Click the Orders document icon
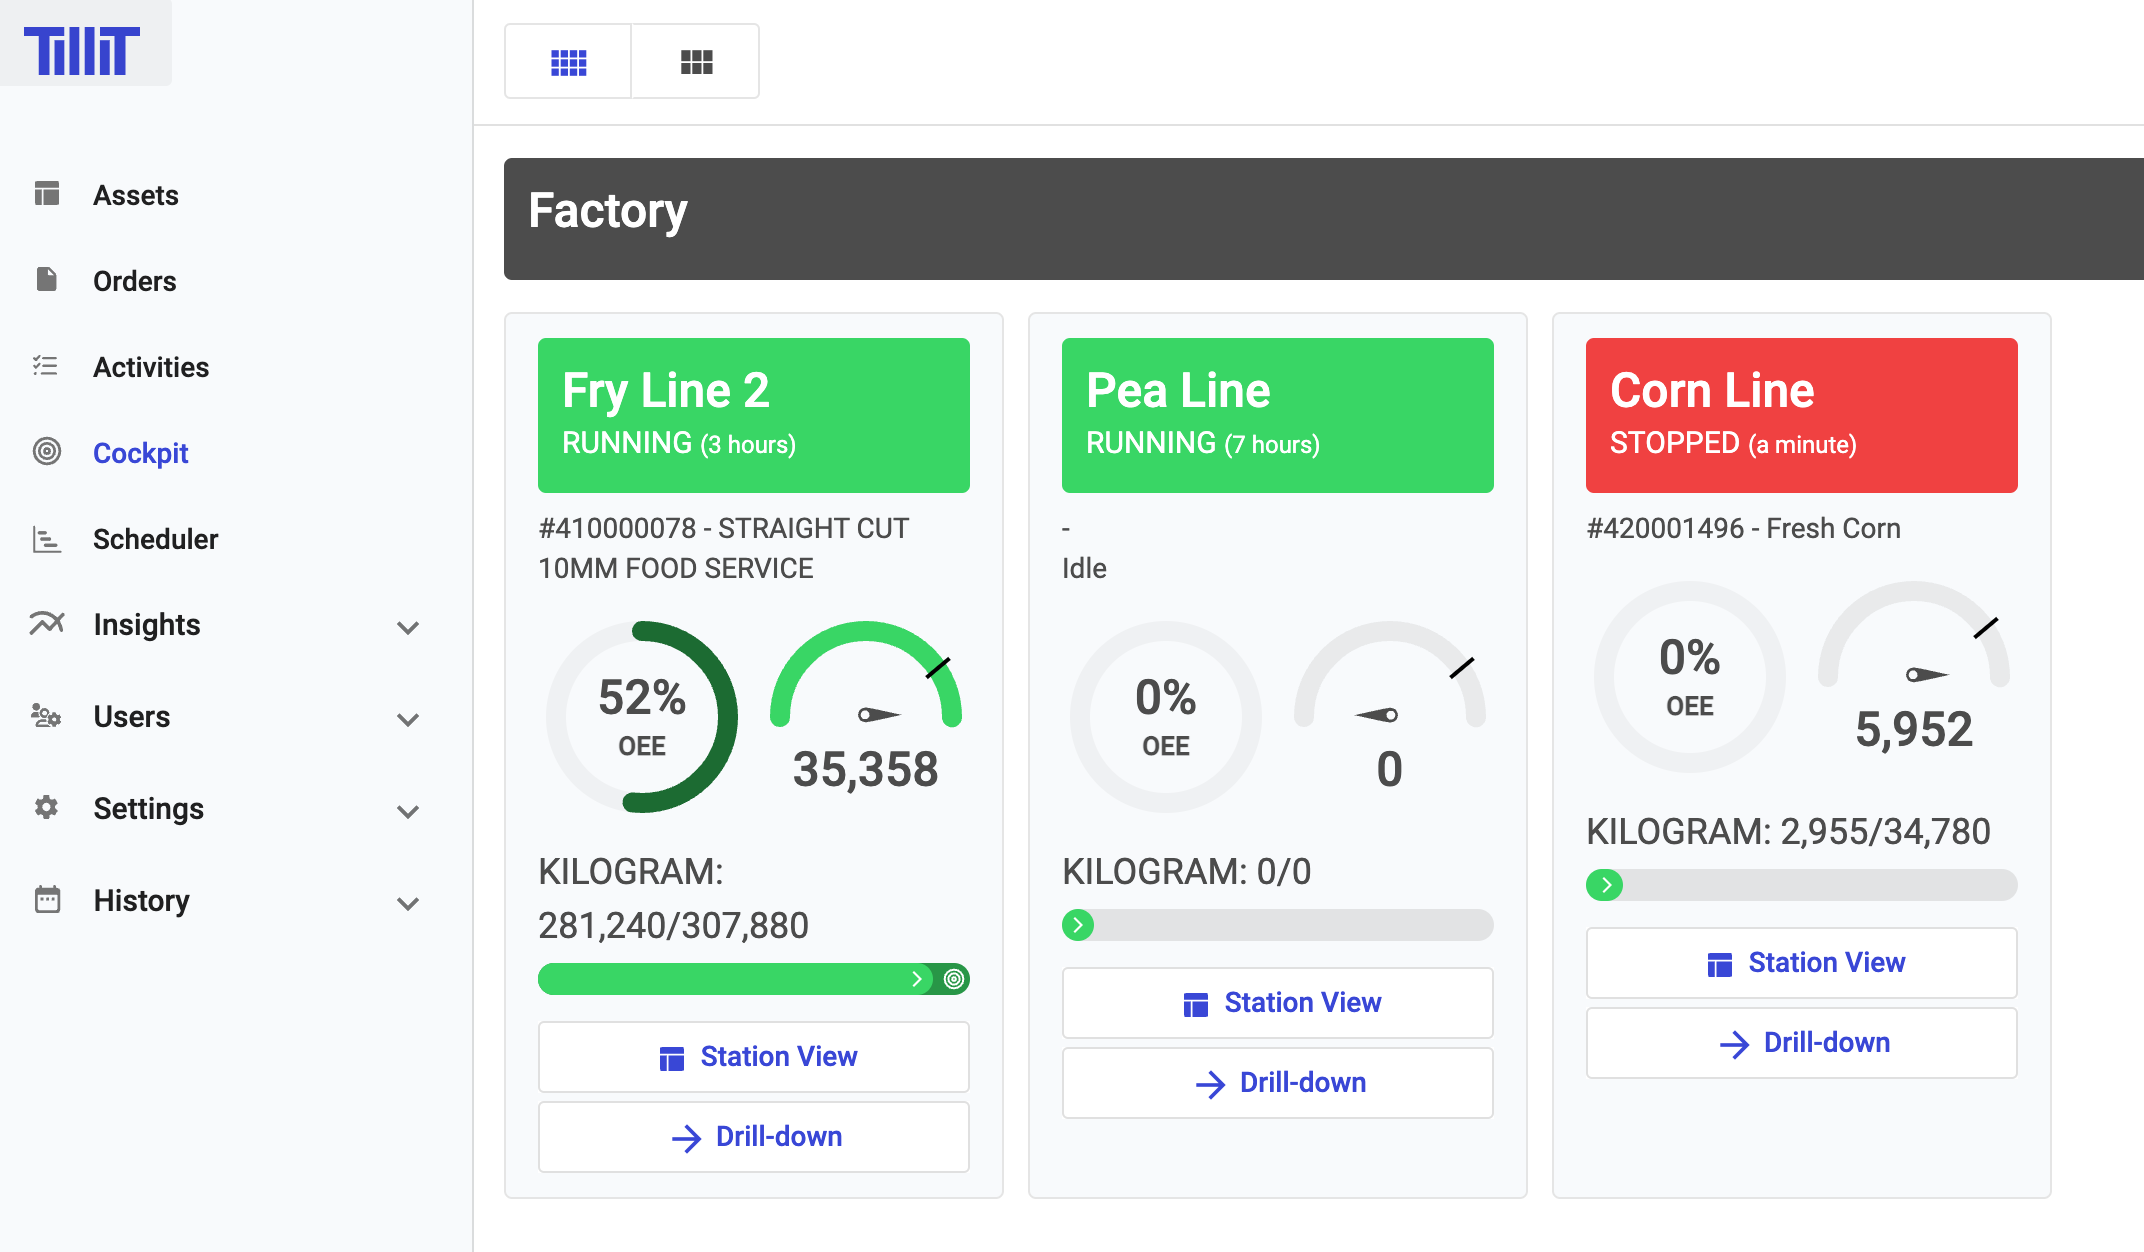The height and width of the screenshot is (1252, 2144). 46,279
